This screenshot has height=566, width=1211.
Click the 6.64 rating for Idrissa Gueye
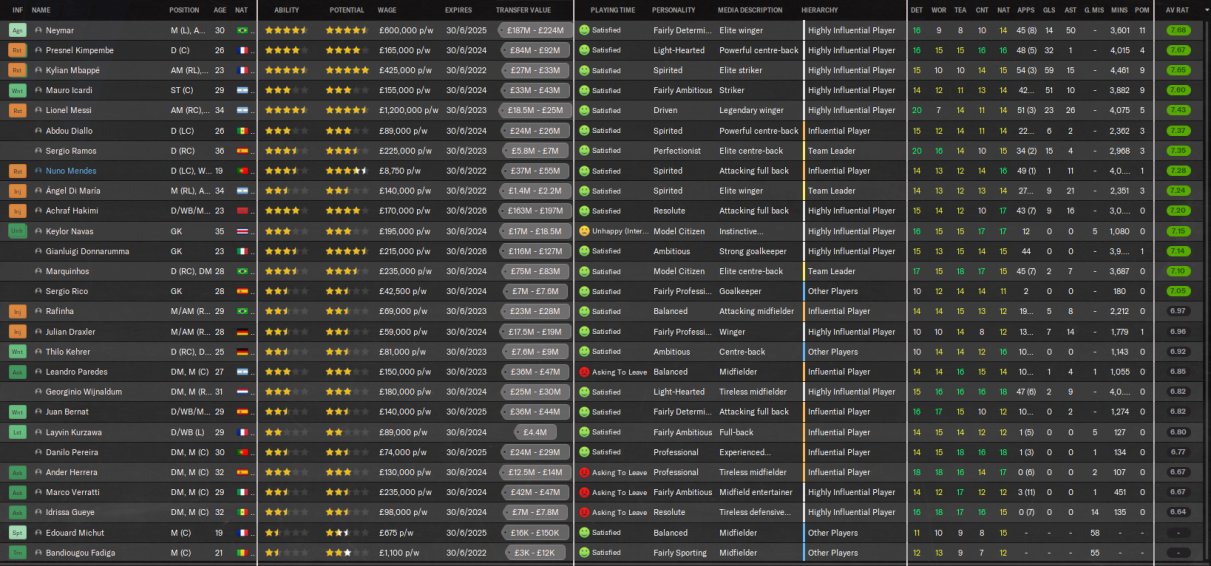[x=1178, y=512]
